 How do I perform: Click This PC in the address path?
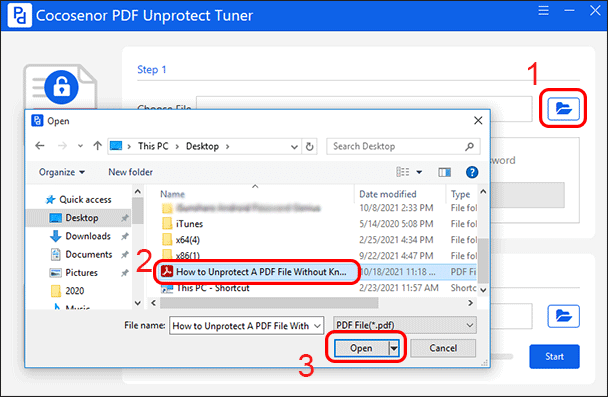click(x=153, y=146)
